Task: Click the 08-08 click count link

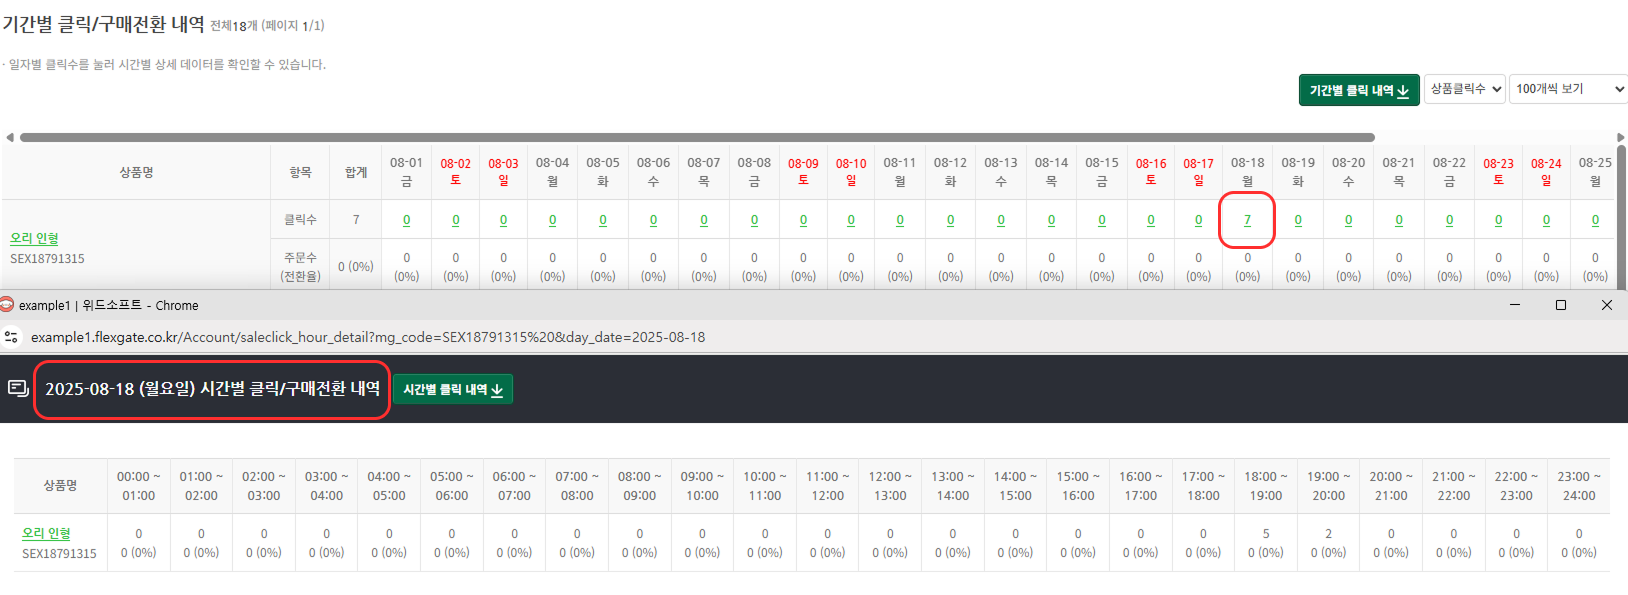Action: click(754, 220)
